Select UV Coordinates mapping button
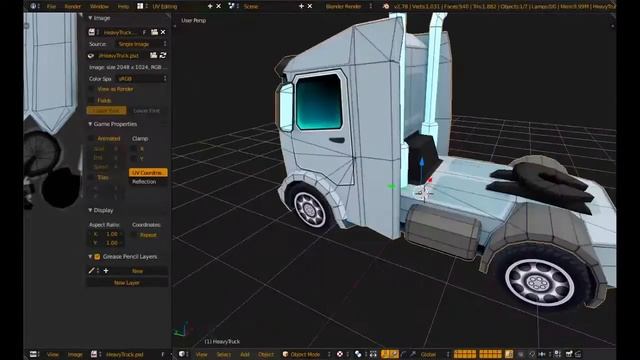 148,173
